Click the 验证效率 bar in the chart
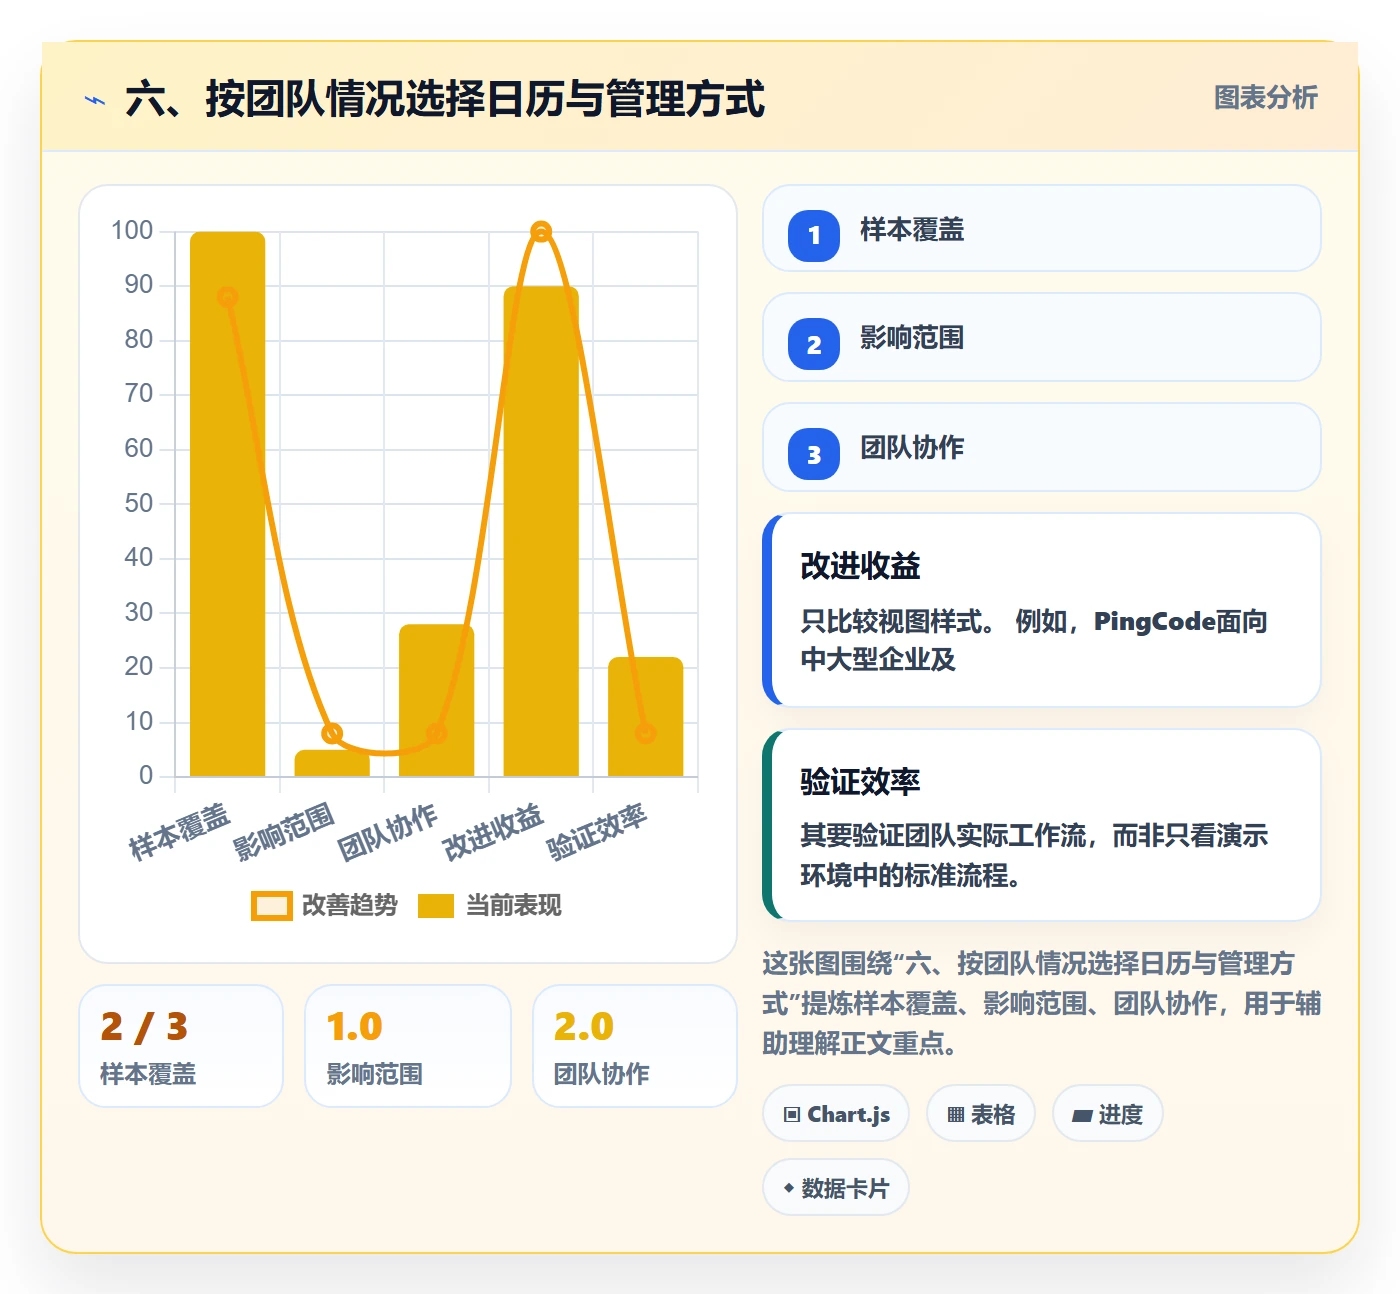The width and height of the screenshot is (1400, 1294). click(646, 717)
